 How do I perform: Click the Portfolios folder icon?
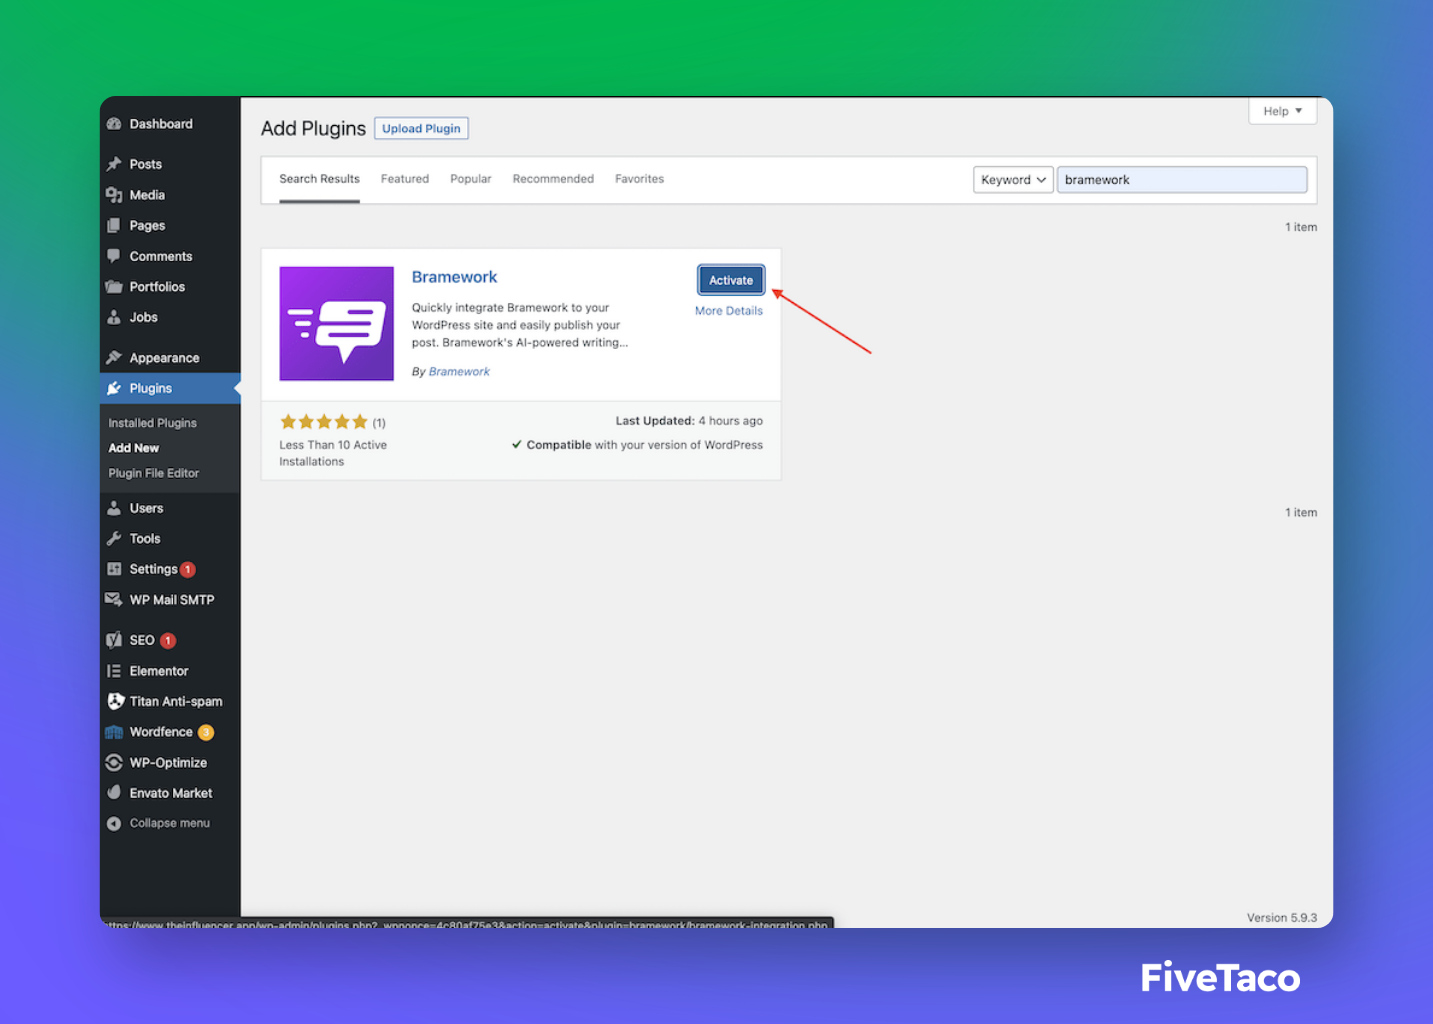tap(114, 287)
